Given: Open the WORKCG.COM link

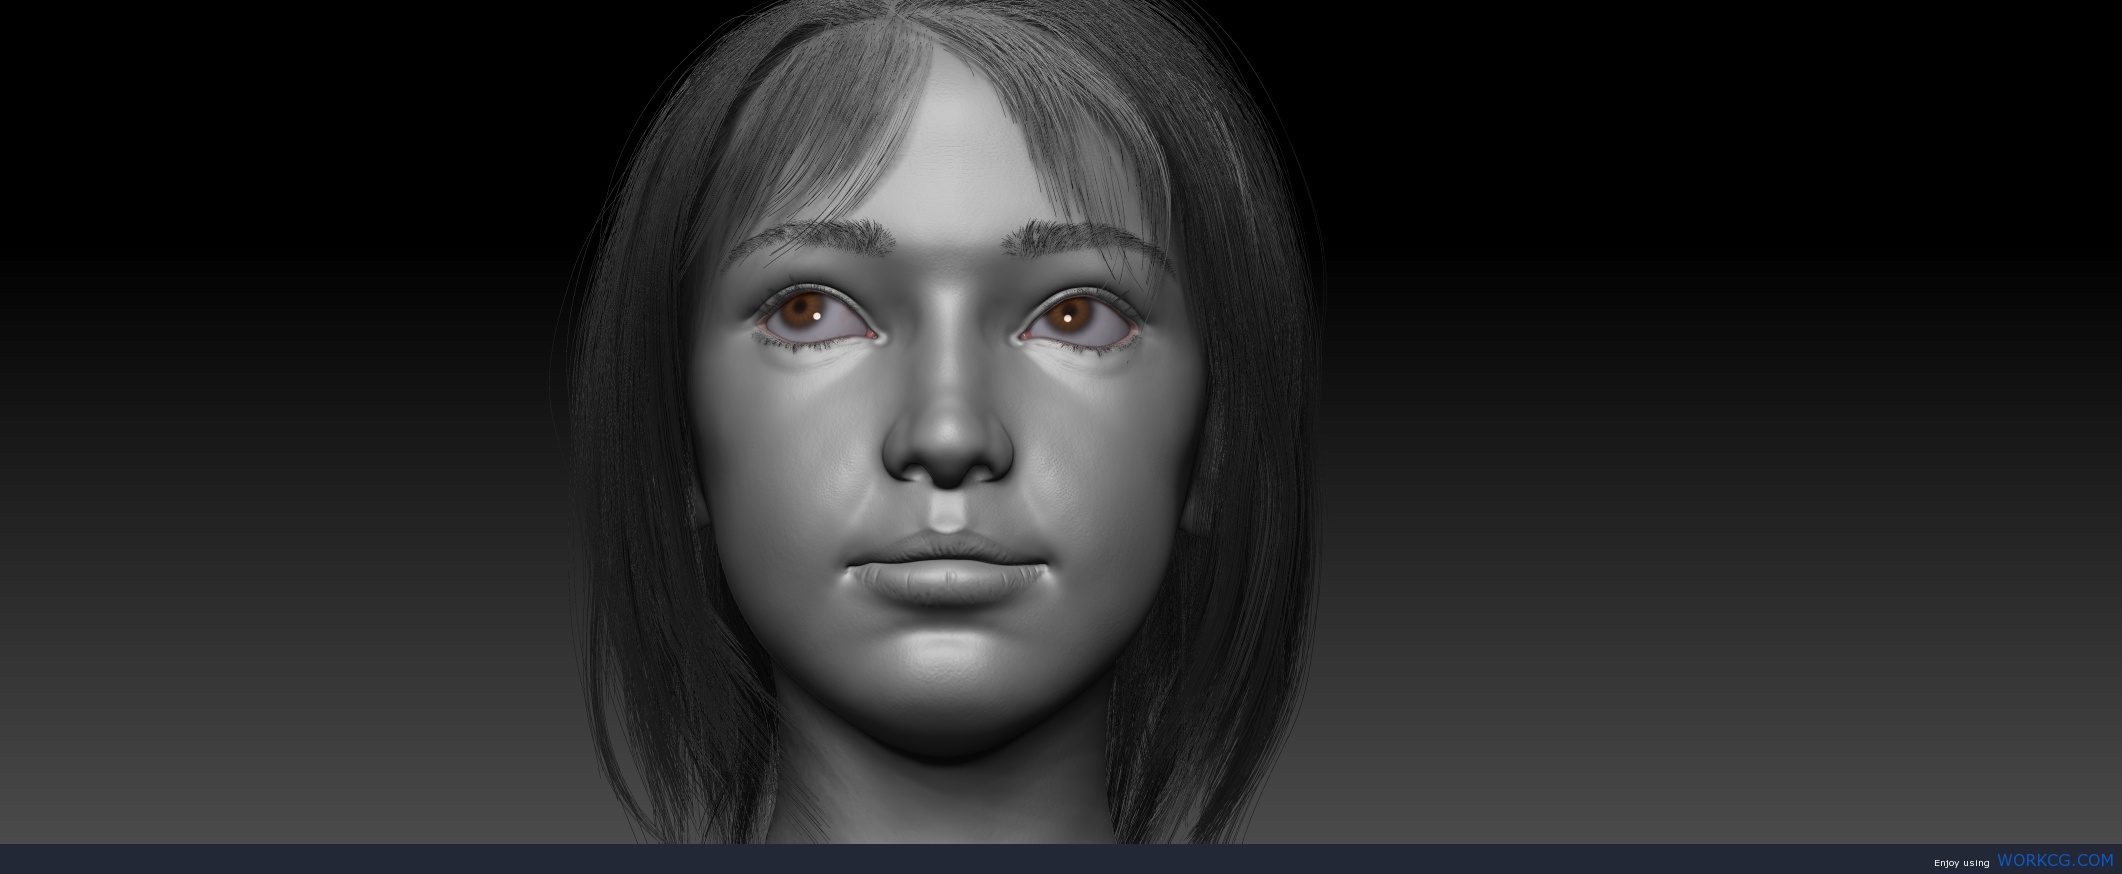Looking at the screenshot, I should [x=2055, y=860].
